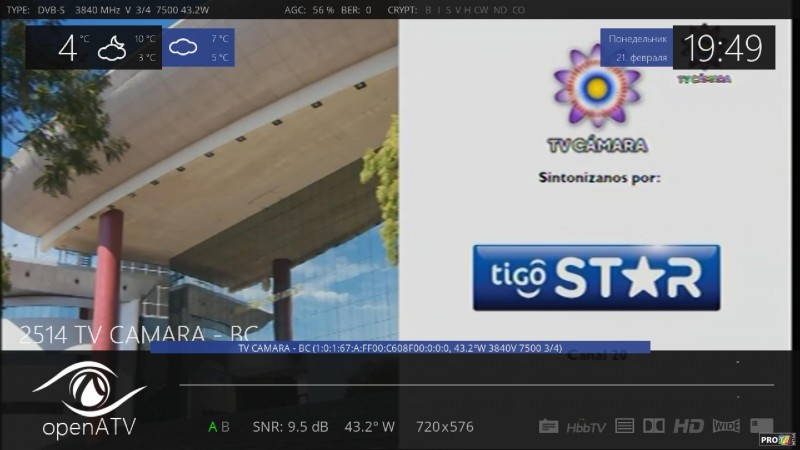This screenshot has width=800, height=450.
Task: Click the tigo STAR banner in video
Action: 596,277
